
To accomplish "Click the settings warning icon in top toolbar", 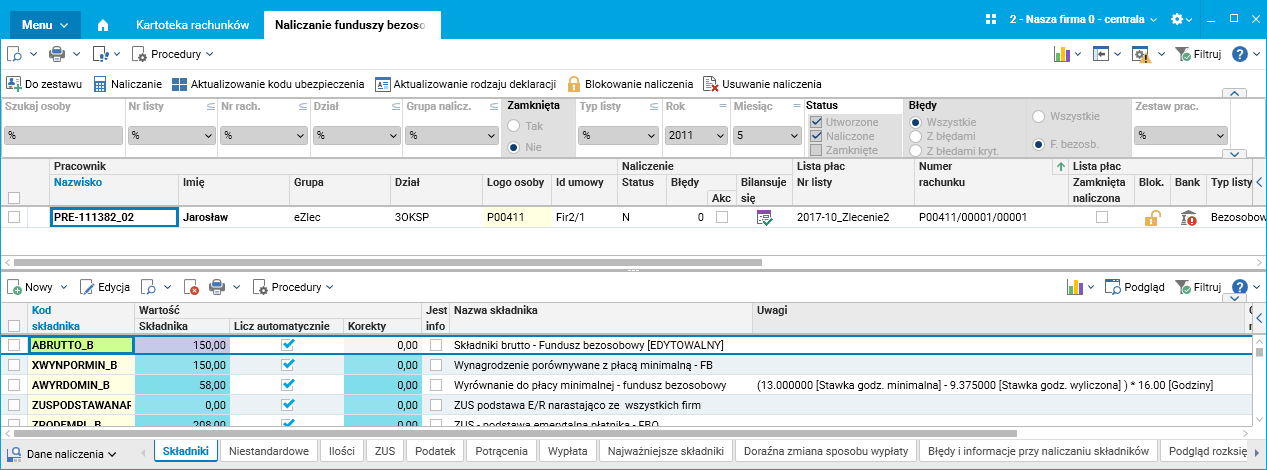I will point(1140,54).
